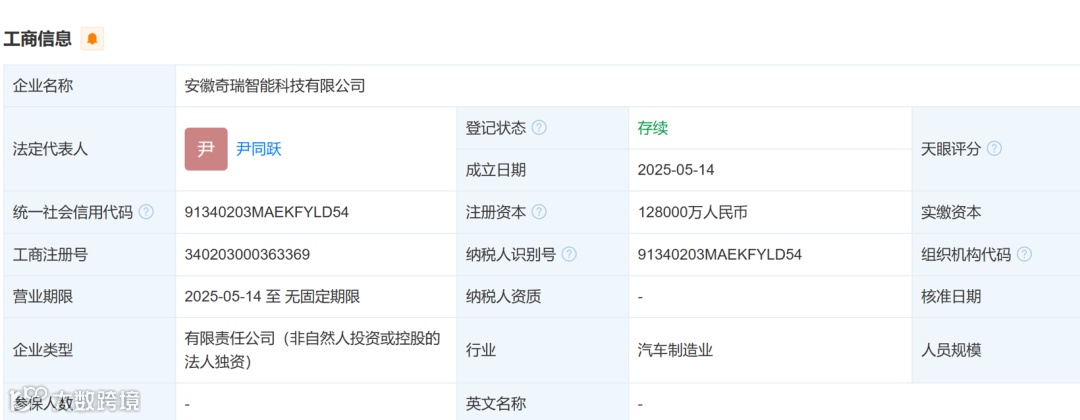Click the 纳税人资质 label cell
This screenshot has height=420, width=1080.
pyautogui.click(x=543, y=297)
